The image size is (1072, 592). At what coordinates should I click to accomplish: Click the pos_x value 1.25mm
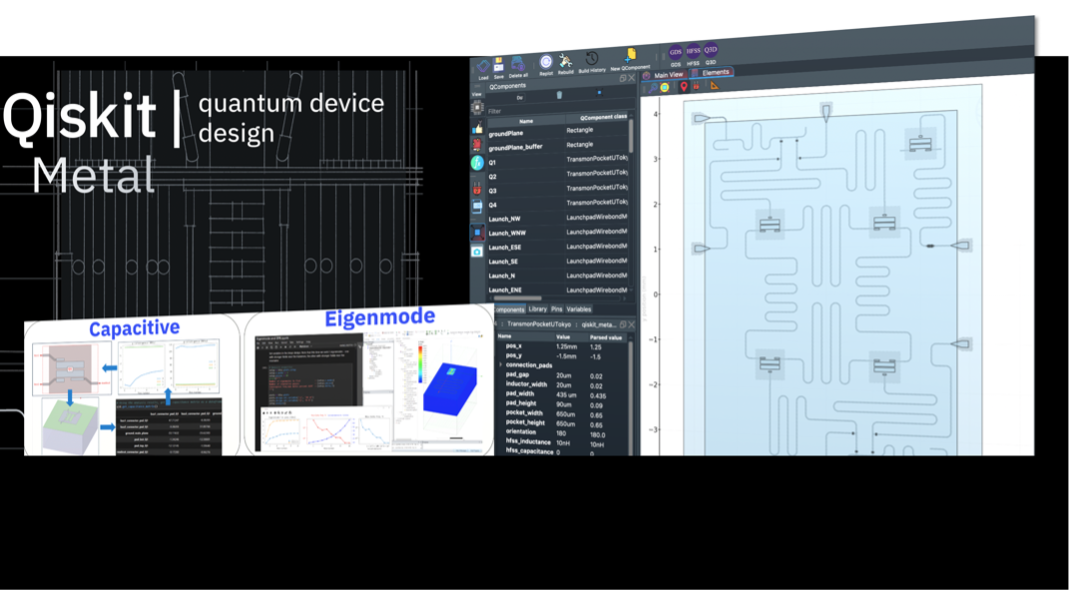[x=567, y=347]
